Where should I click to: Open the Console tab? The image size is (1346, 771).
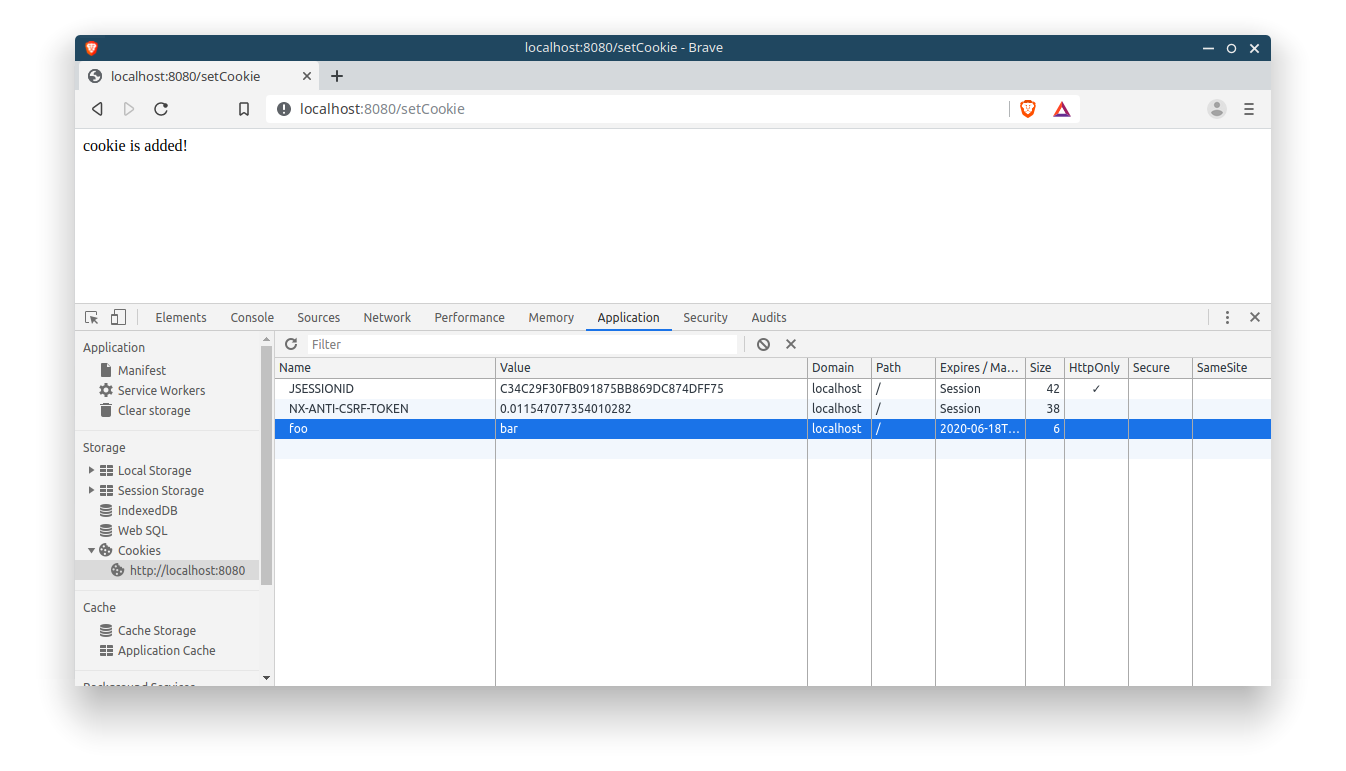(251, 317)
